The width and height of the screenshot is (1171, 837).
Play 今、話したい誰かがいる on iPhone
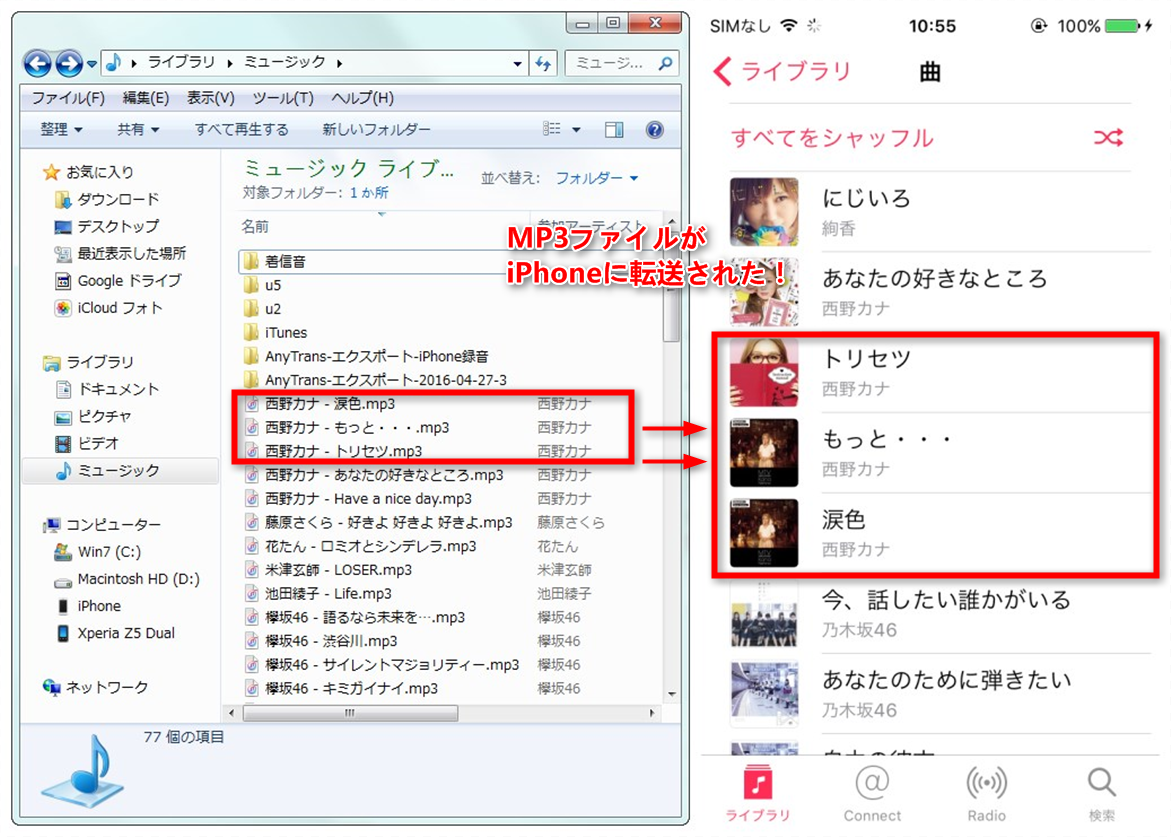pyautogui.click(x=941, y=614)
